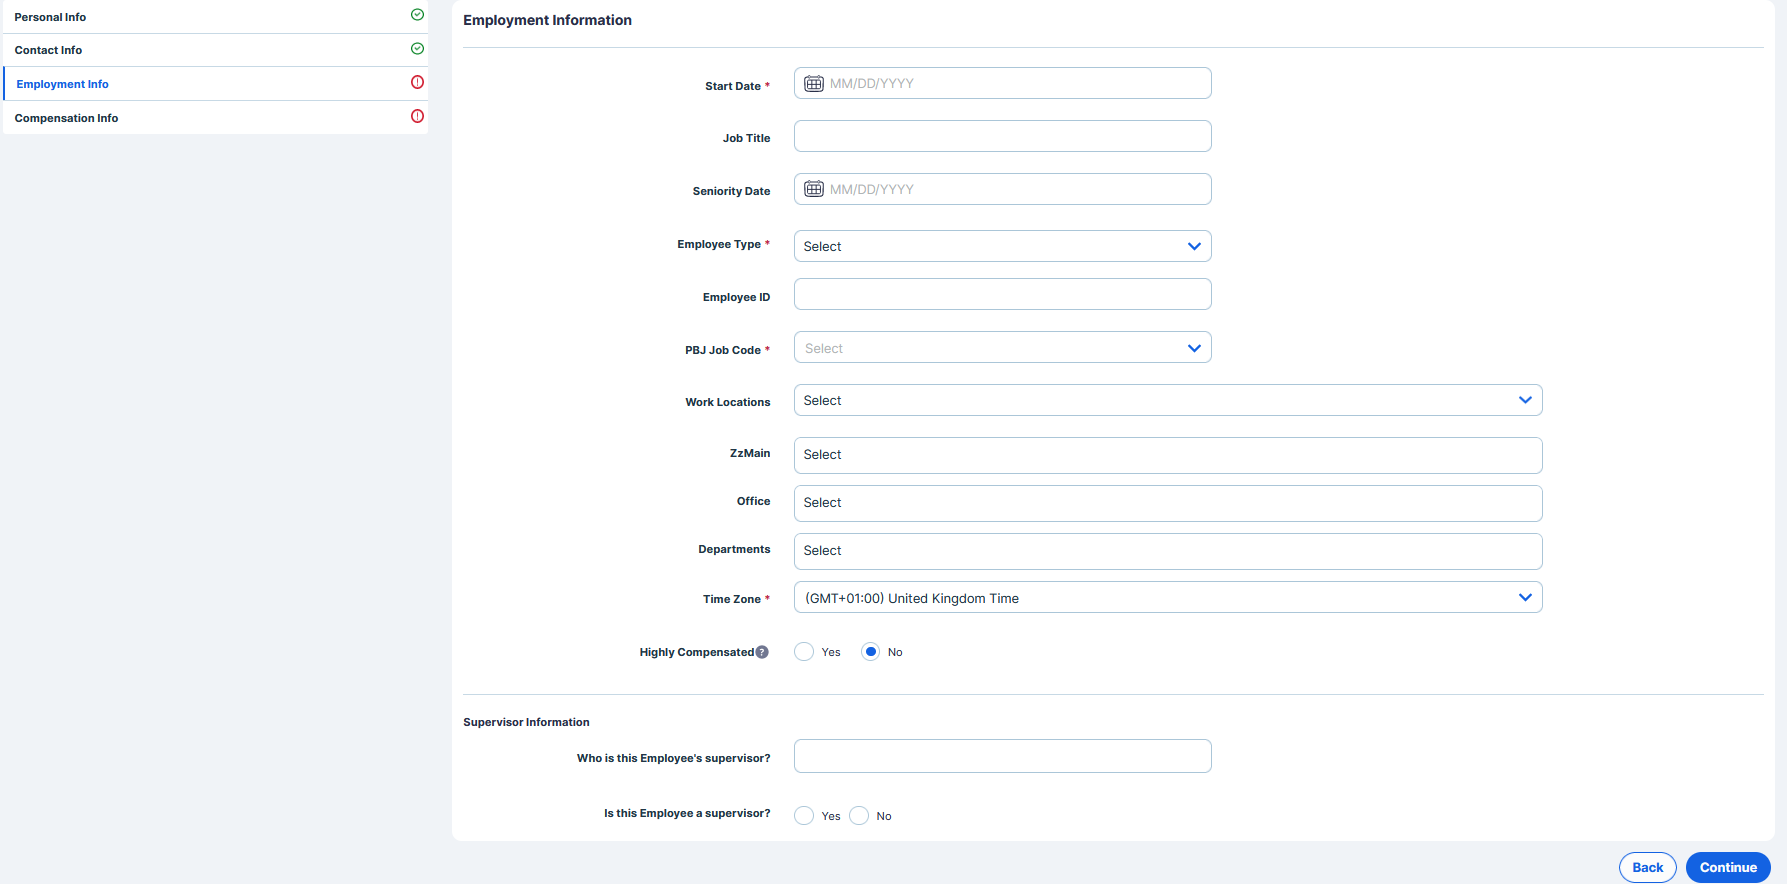Click the Back button

(1647, 867)
